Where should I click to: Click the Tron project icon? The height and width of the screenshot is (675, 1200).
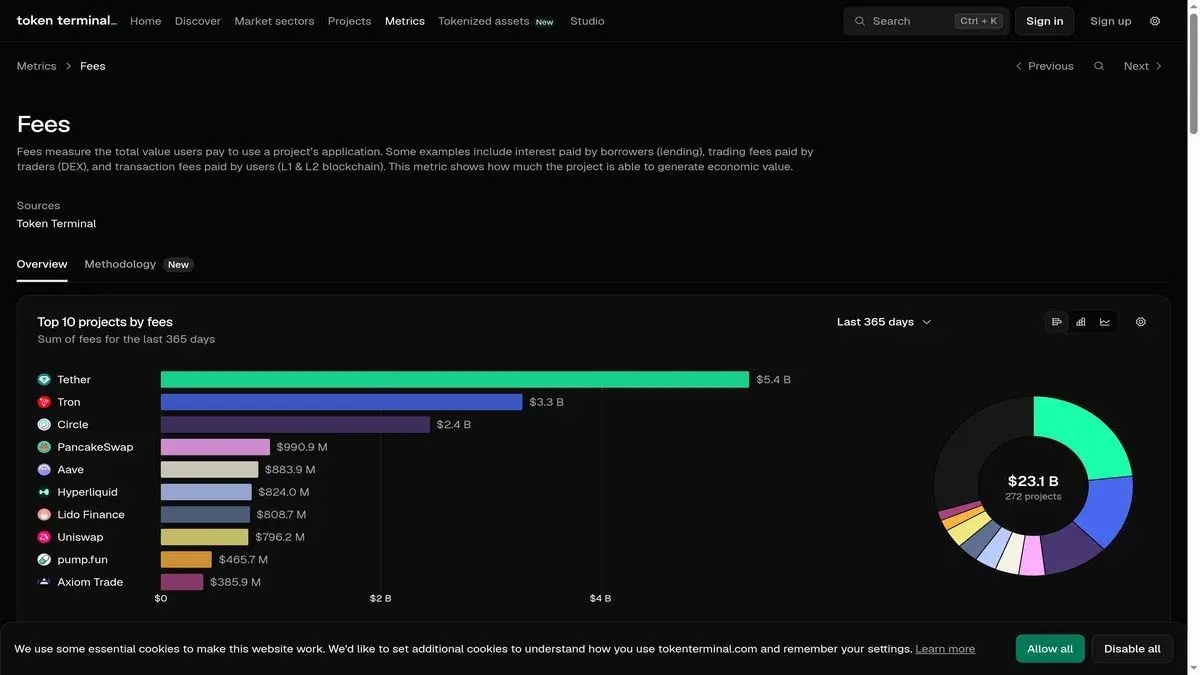(x=44, y=402)
